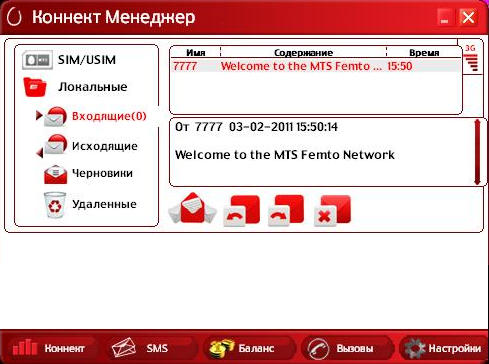Switch to the Баланс tab
The width and height of the screenshot is (489, 364).
(249, 348)
